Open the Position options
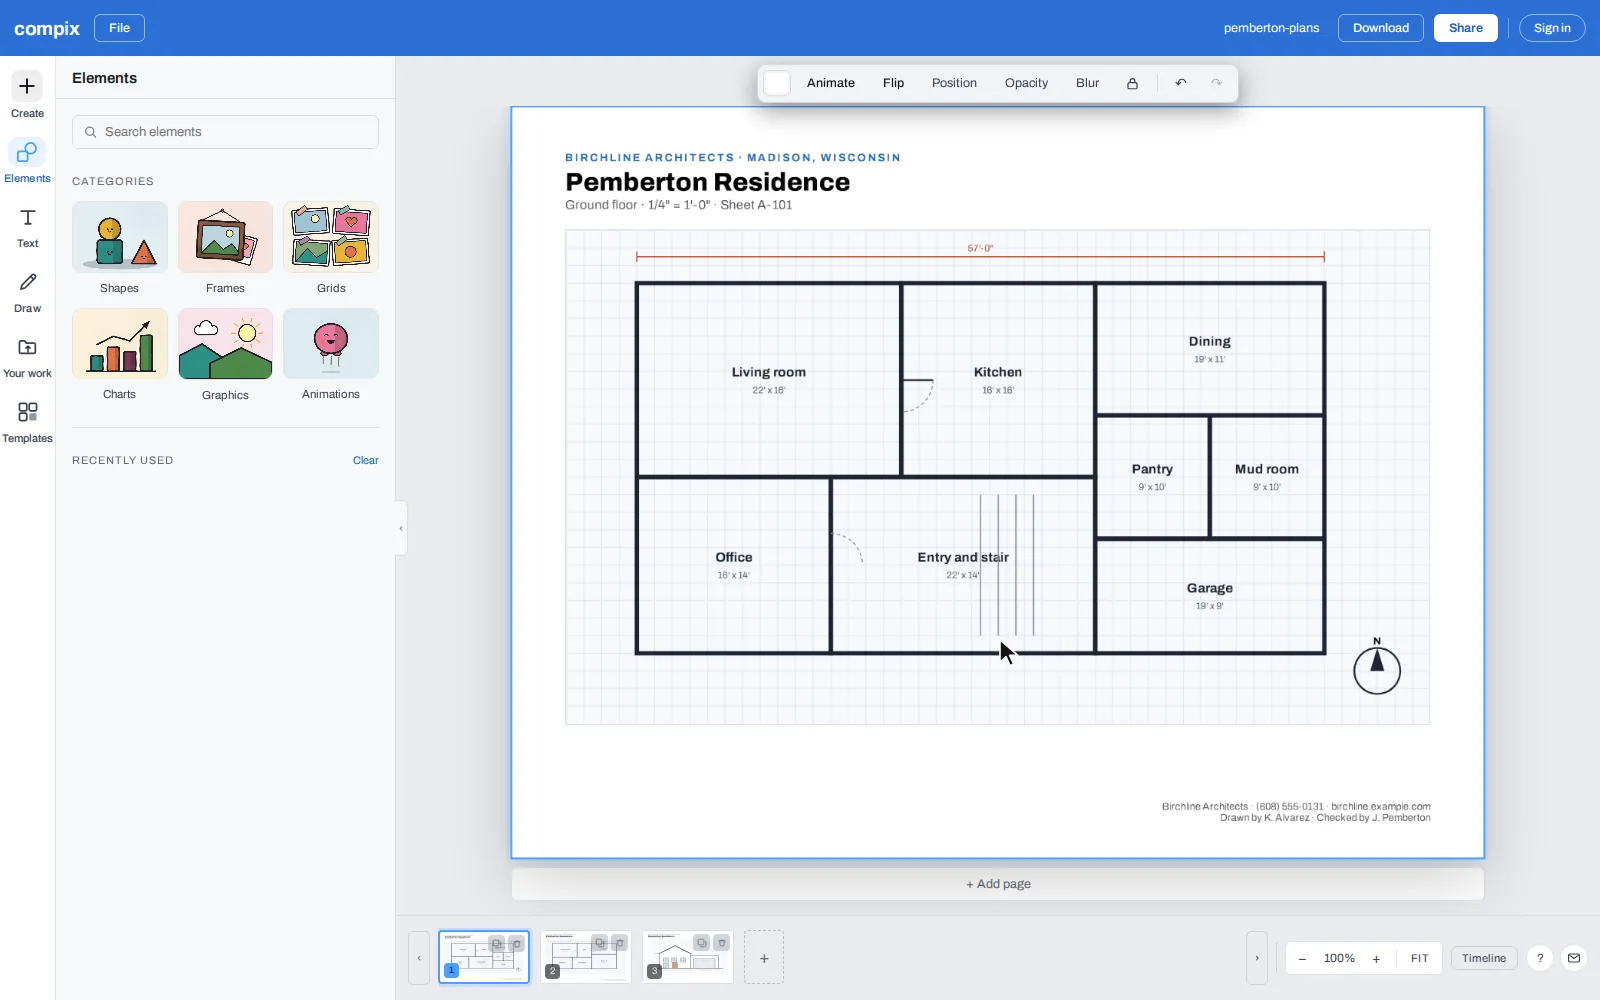Screen dimensions: 1600x1000 [954, 83]
